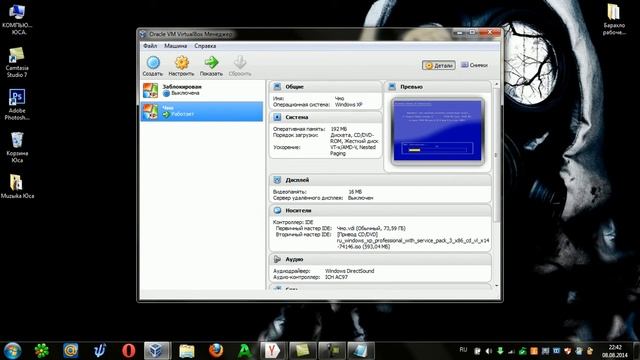The width and height of the screenshot is (640, 360).
Task: Open Adobe Photoshop desktop icon
Action: (x=17, y=104)
